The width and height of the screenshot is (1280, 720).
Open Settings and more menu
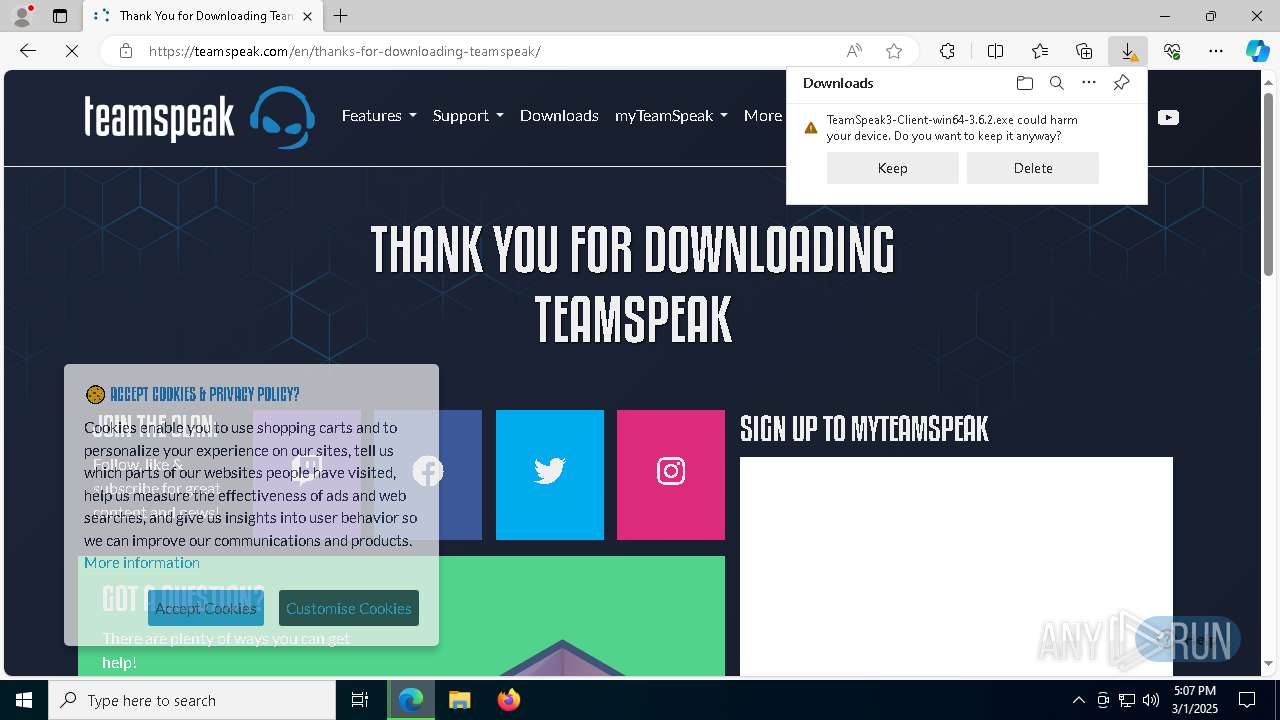tap(1216, 51)
